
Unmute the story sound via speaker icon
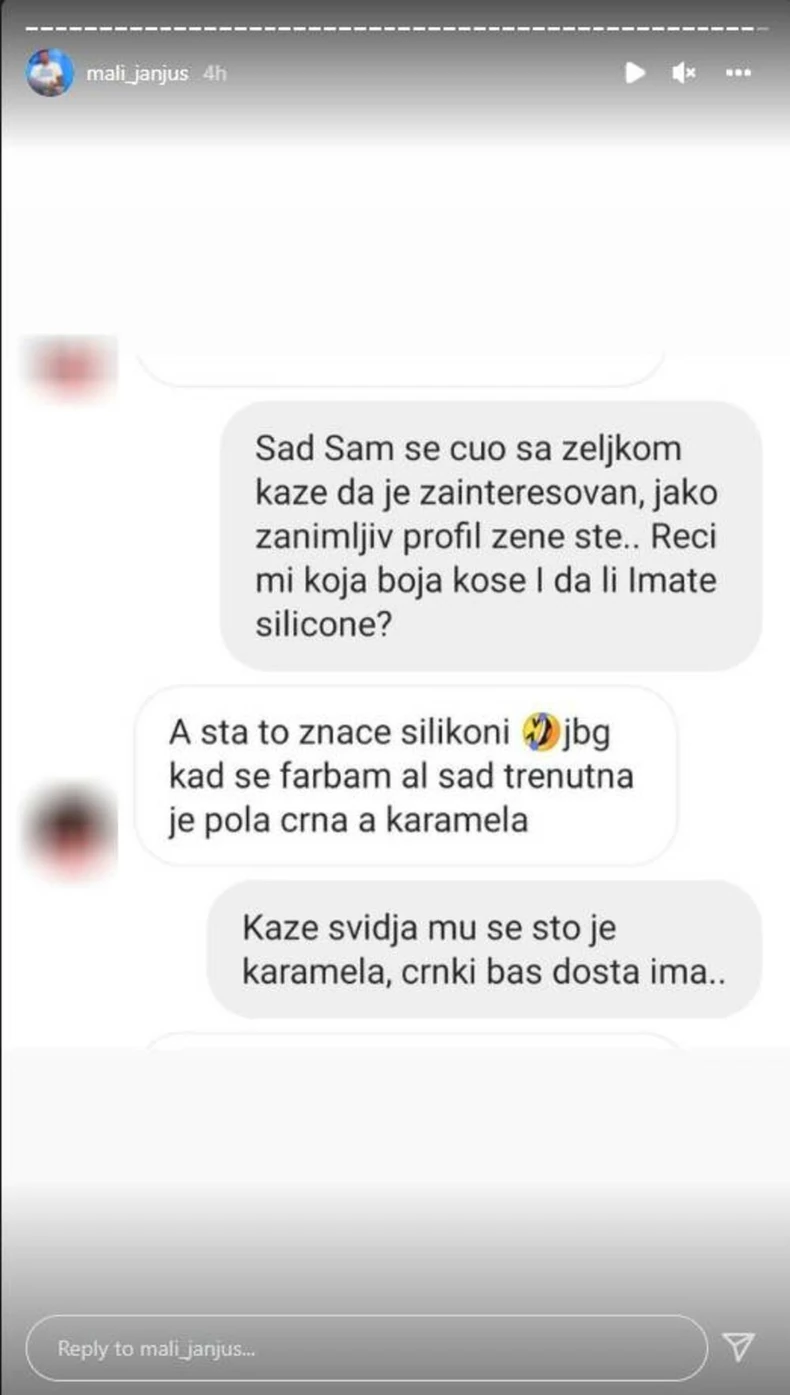[x=684, y=73]
